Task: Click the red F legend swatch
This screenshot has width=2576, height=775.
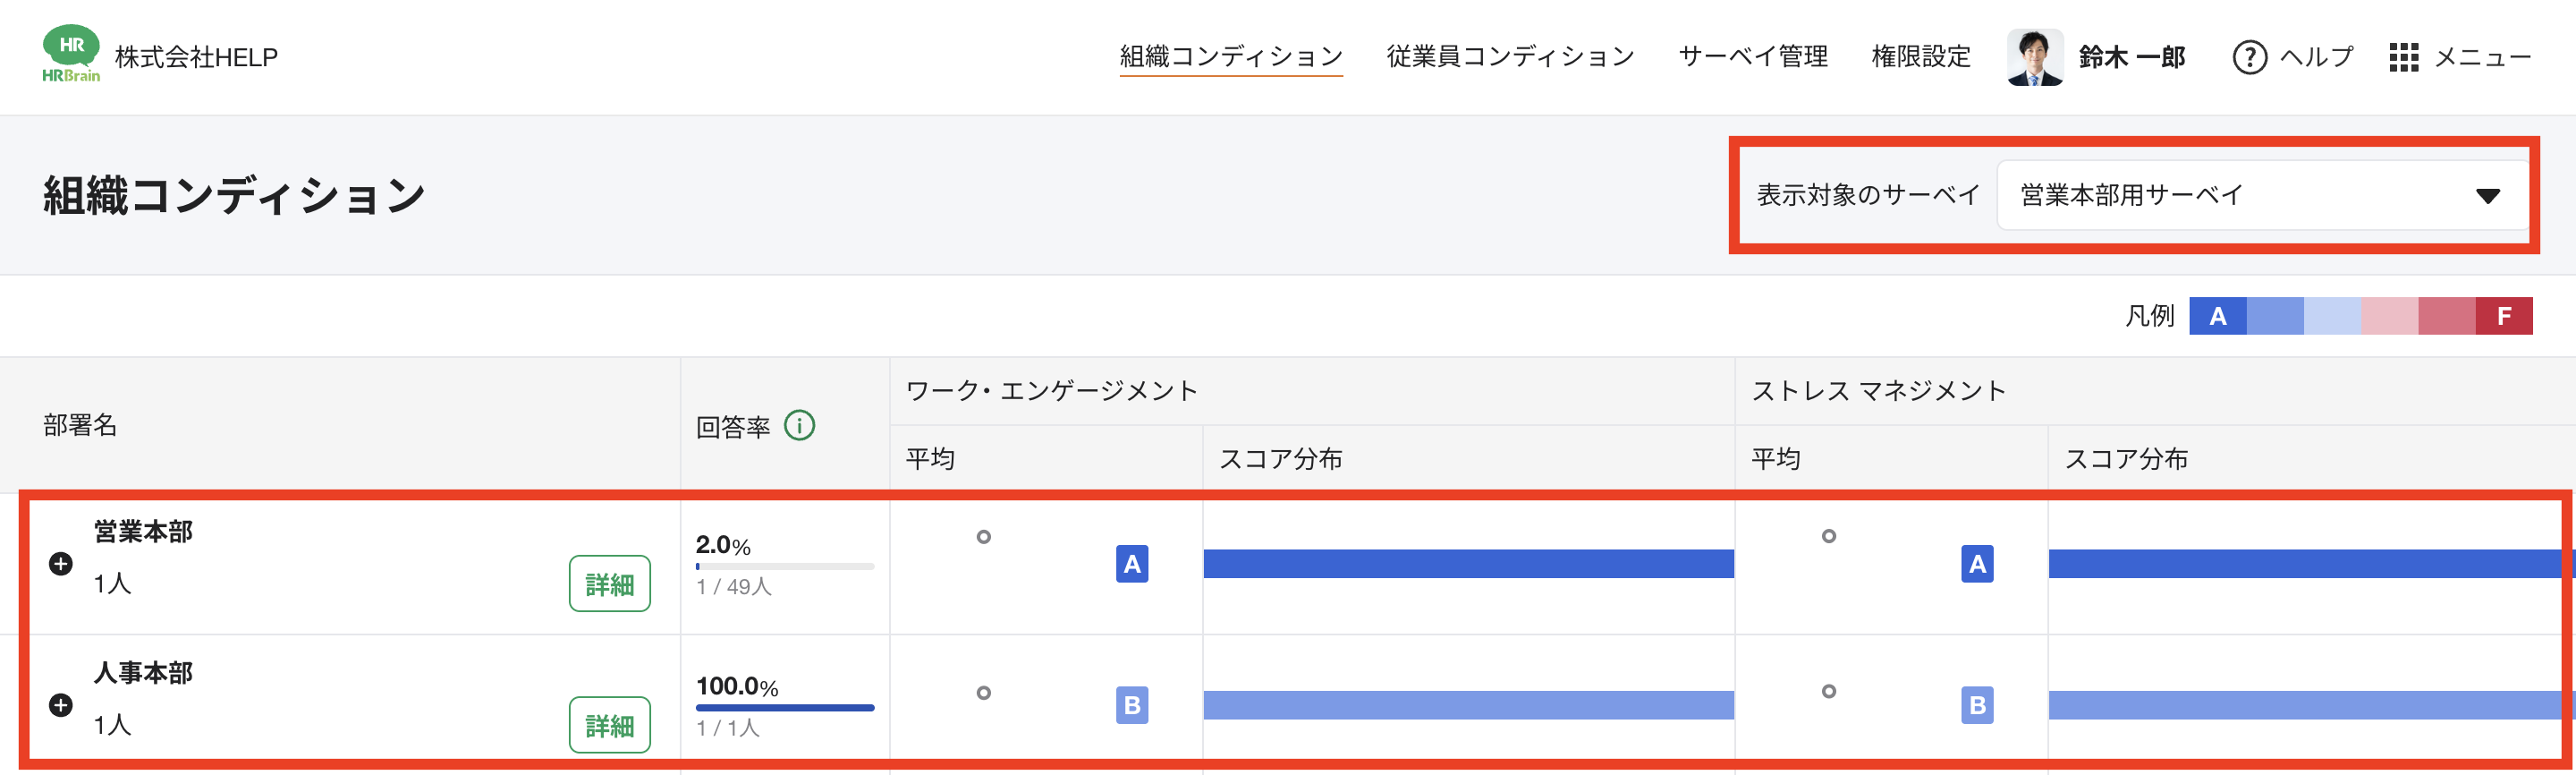Action: coord(2503,316)
